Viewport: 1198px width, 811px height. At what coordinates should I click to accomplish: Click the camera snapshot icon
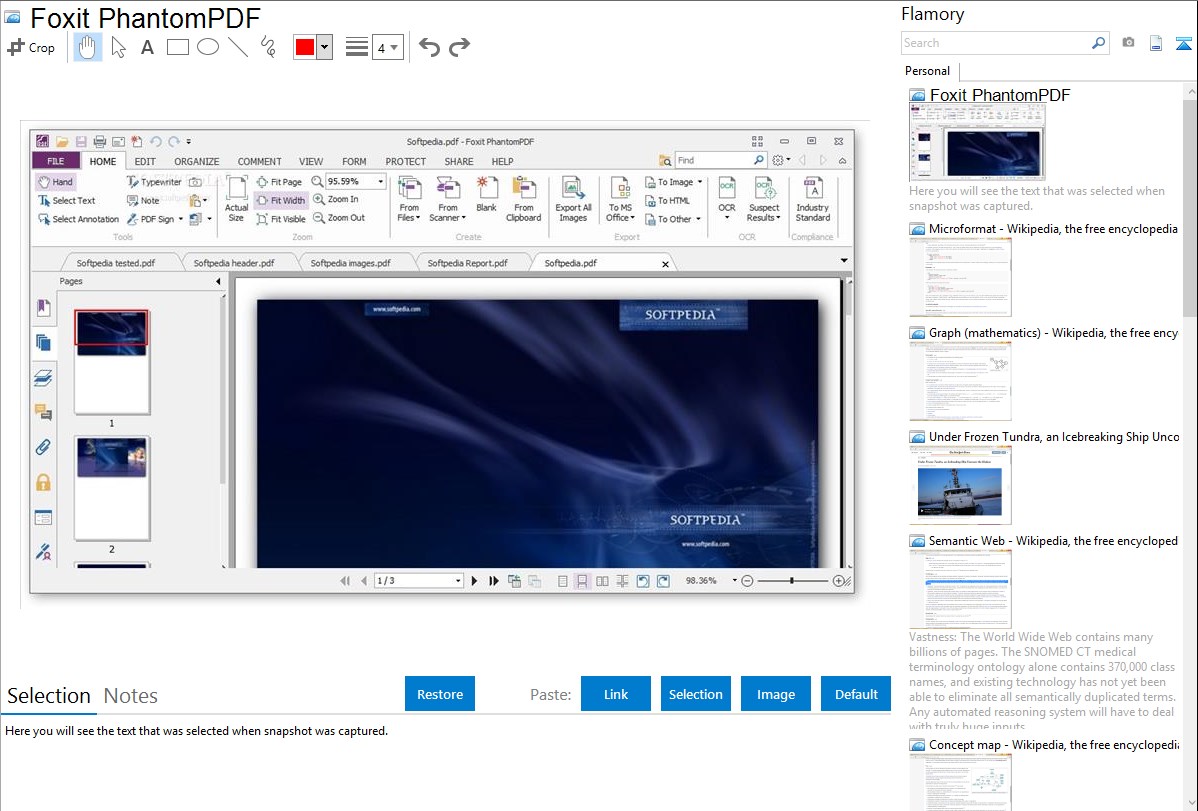click(1128, 43)
